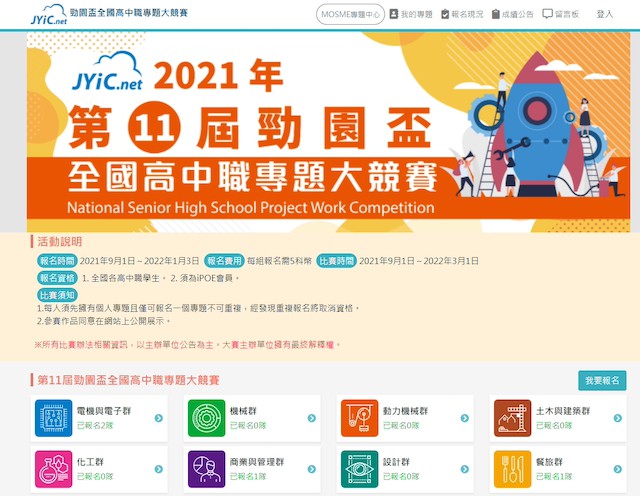The image size is (640, 496).
Task: Click the 比賽時間 label badge
Action: coord(336,261)
